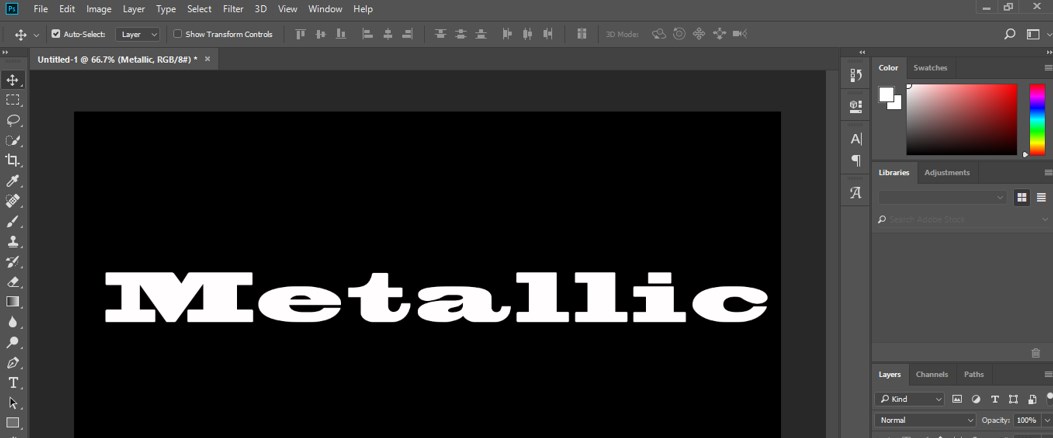Select the Lasso tool
Image resolution: width=1053 pixels, height=438 pixels.
[13, 120]
